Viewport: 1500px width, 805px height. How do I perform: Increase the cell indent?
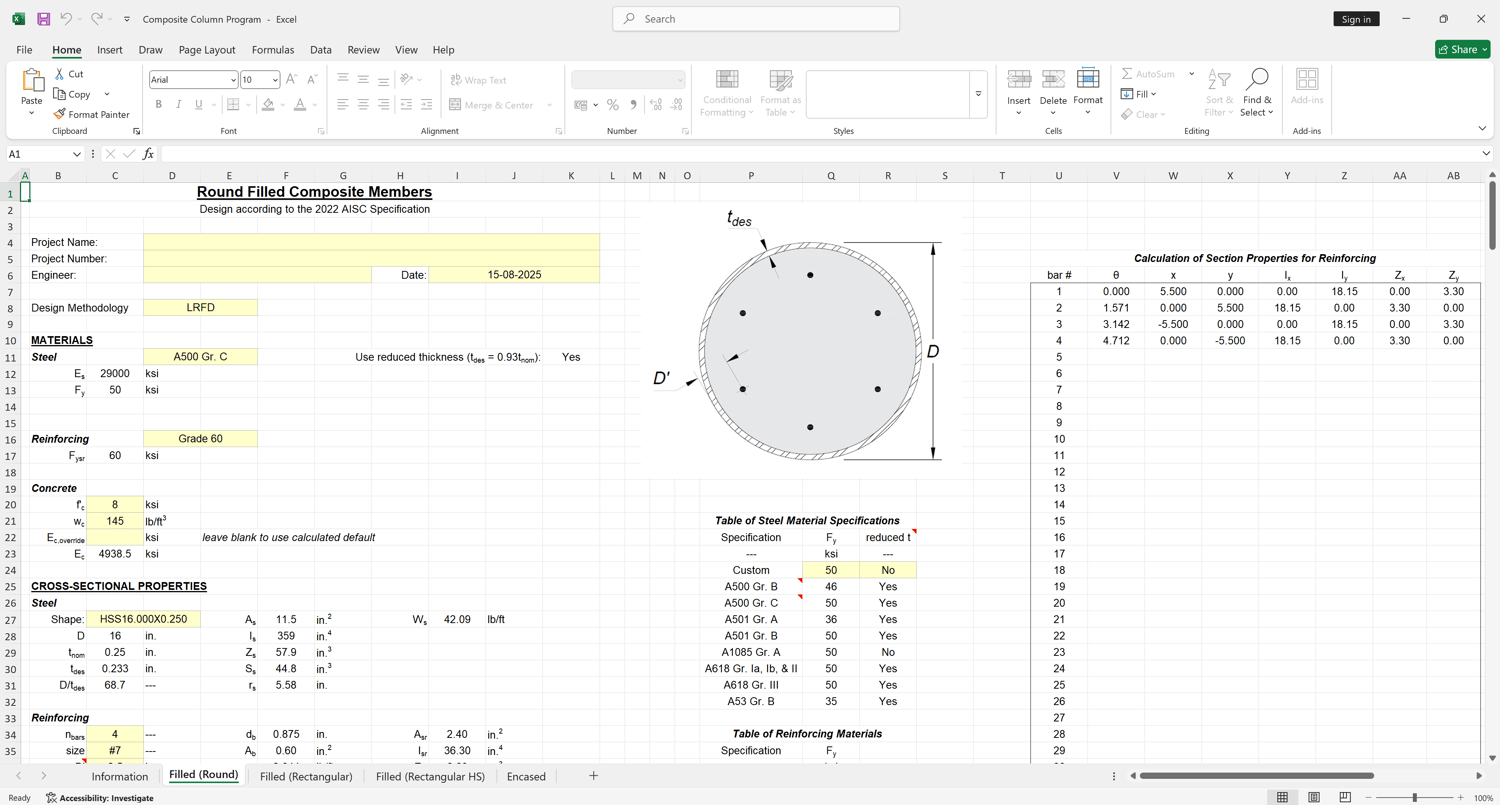click(x=427, y=105)
